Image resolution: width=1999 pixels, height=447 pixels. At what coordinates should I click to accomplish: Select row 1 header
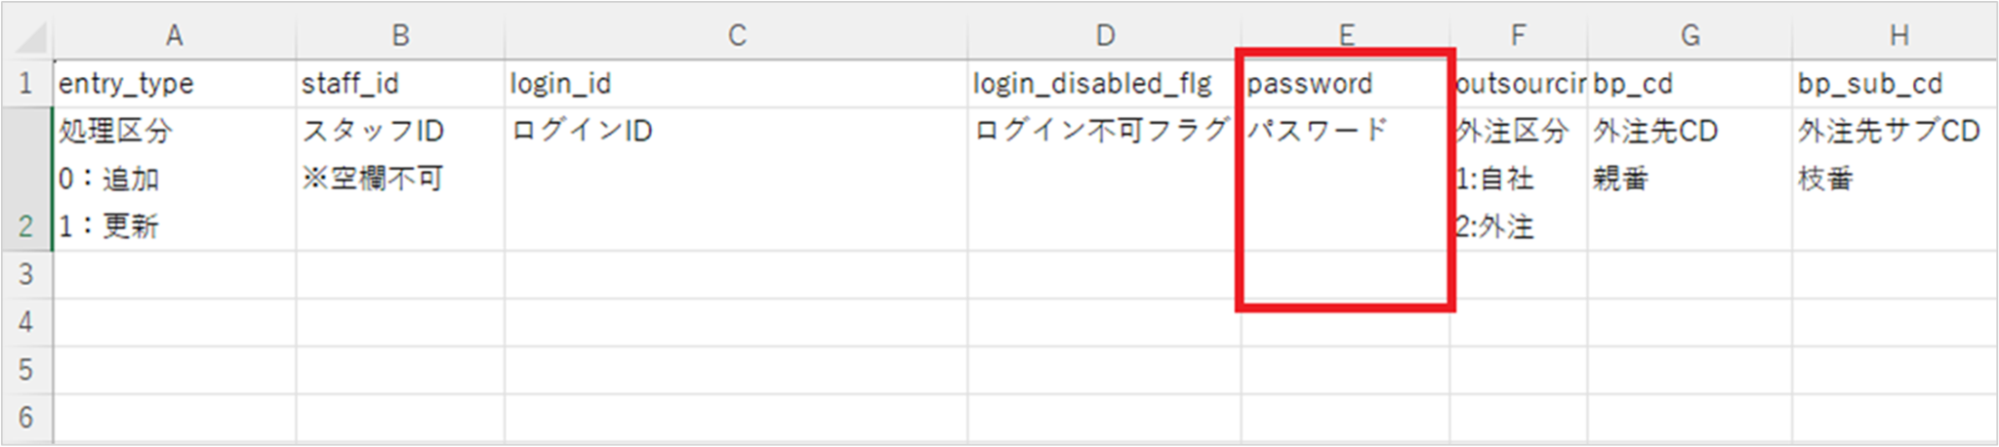coord(27,84)
